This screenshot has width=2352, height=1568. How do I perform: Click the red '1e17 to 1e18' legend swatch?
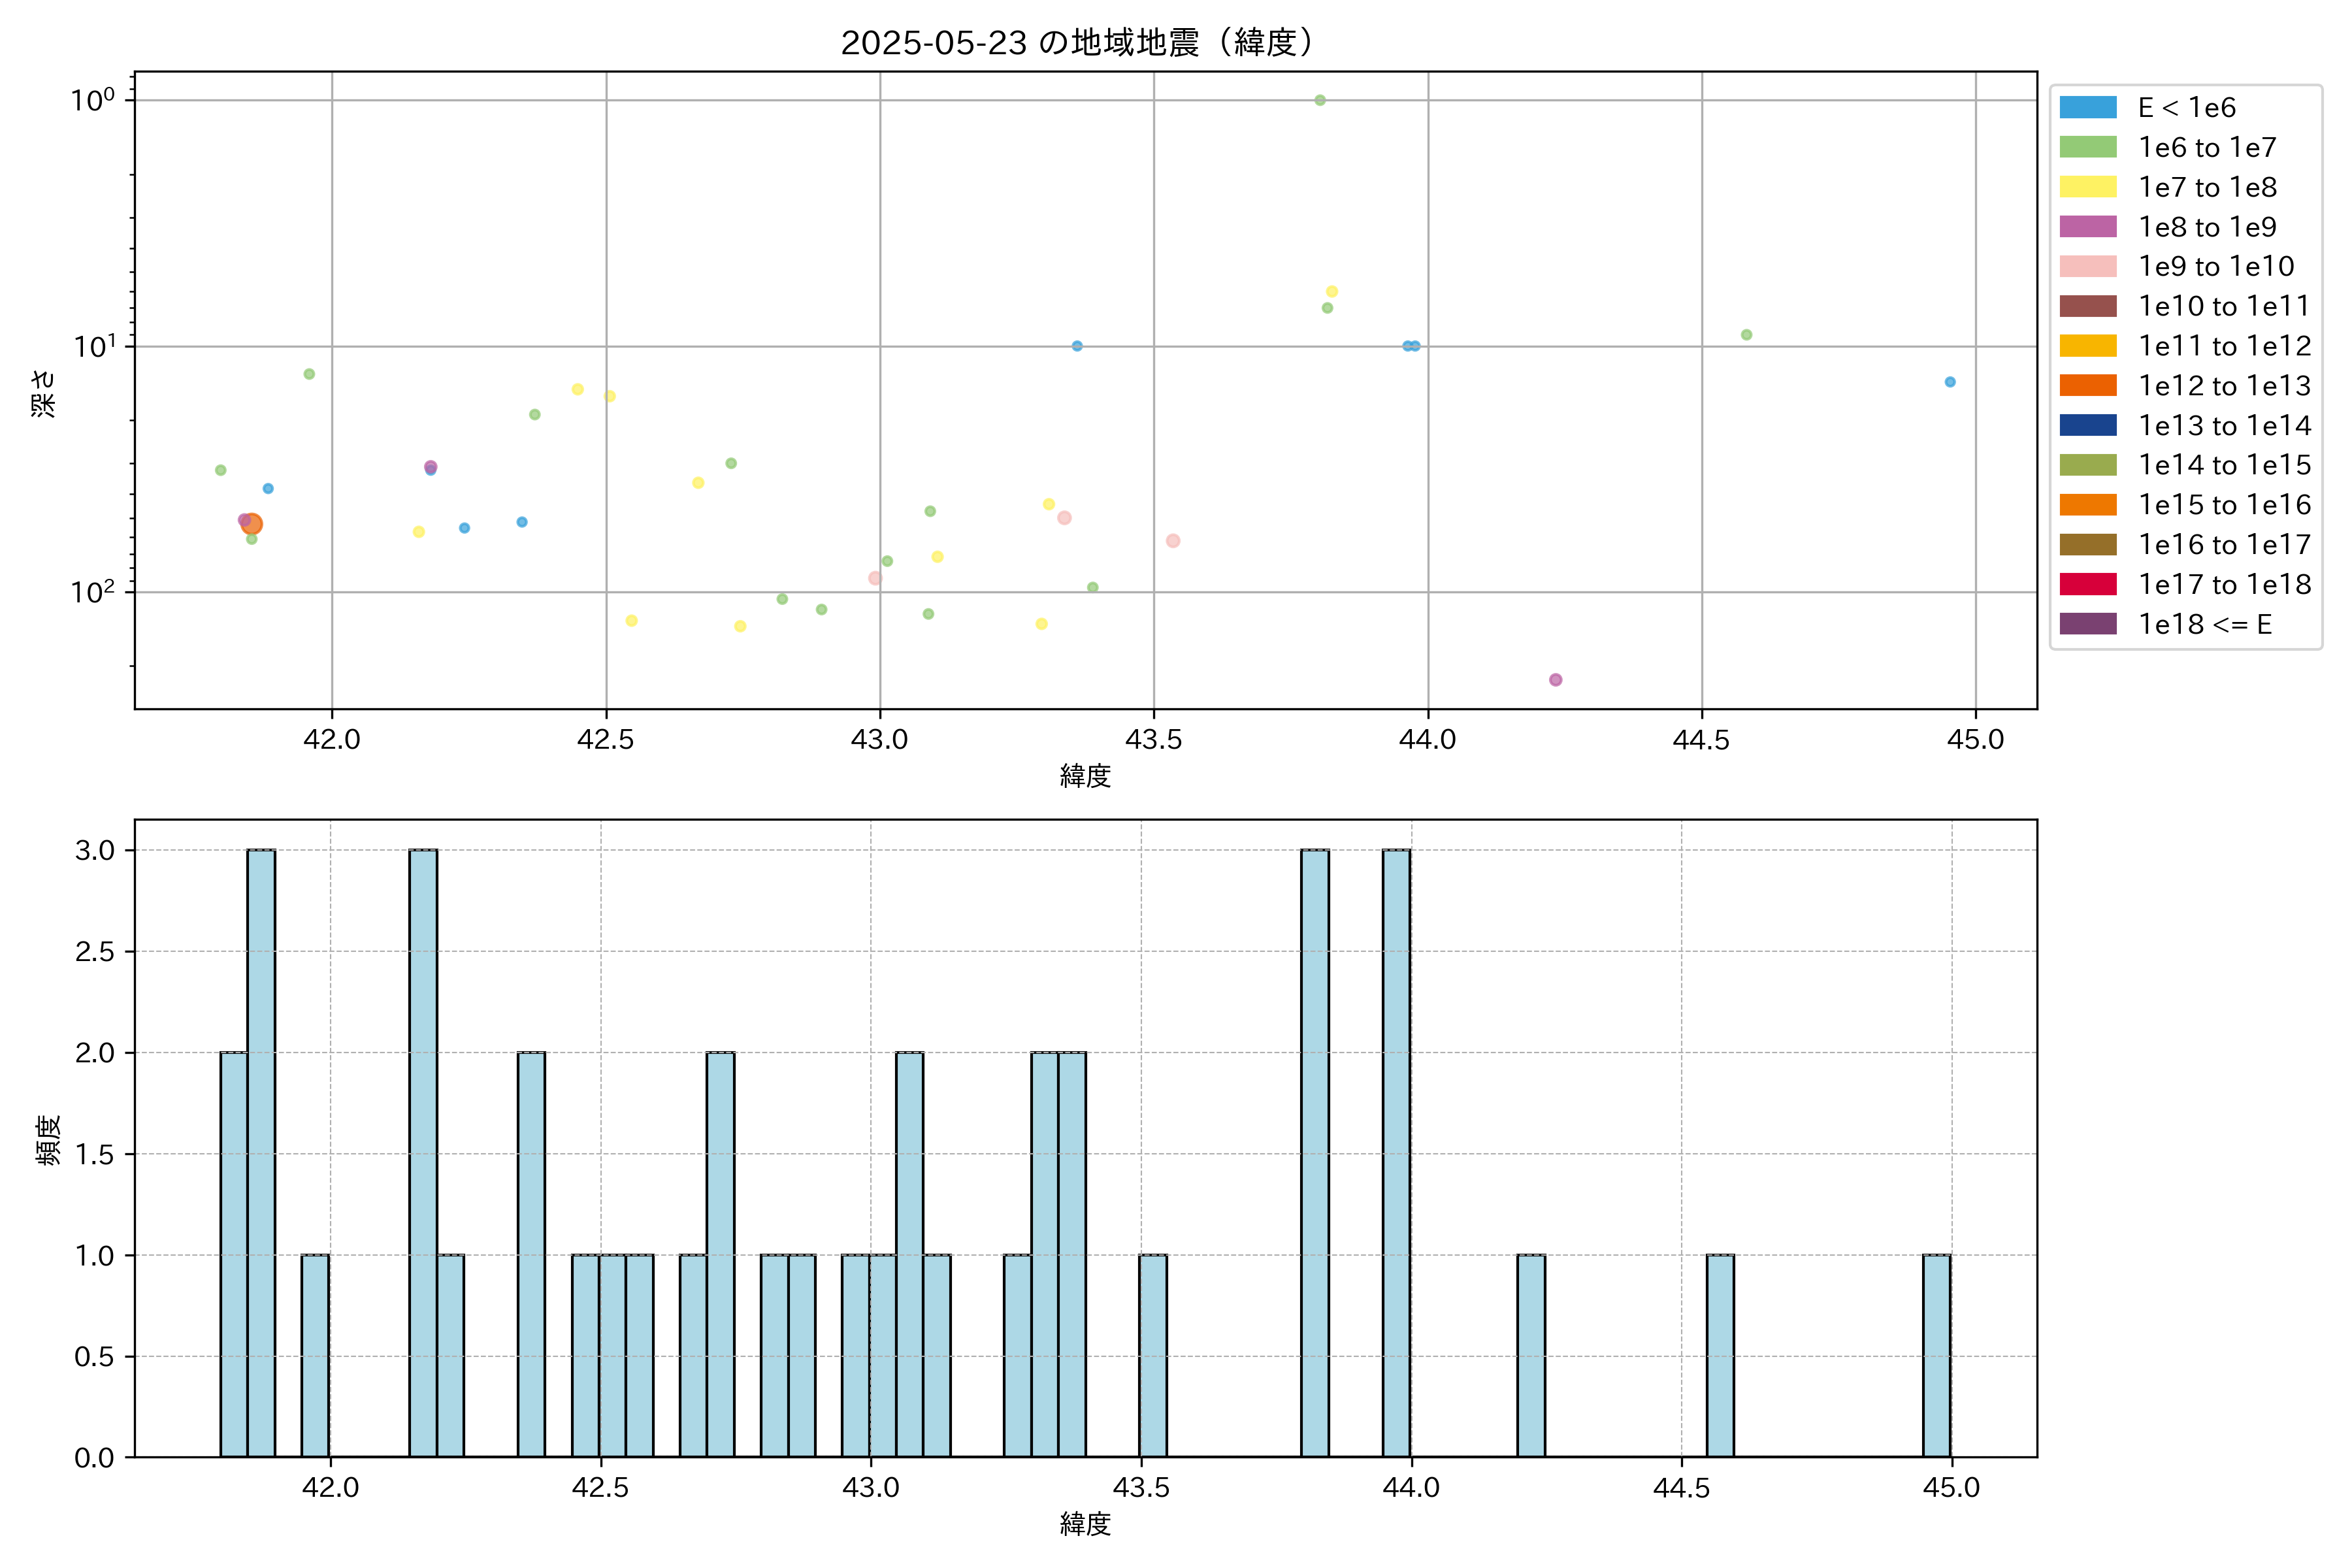[2088, 584]
